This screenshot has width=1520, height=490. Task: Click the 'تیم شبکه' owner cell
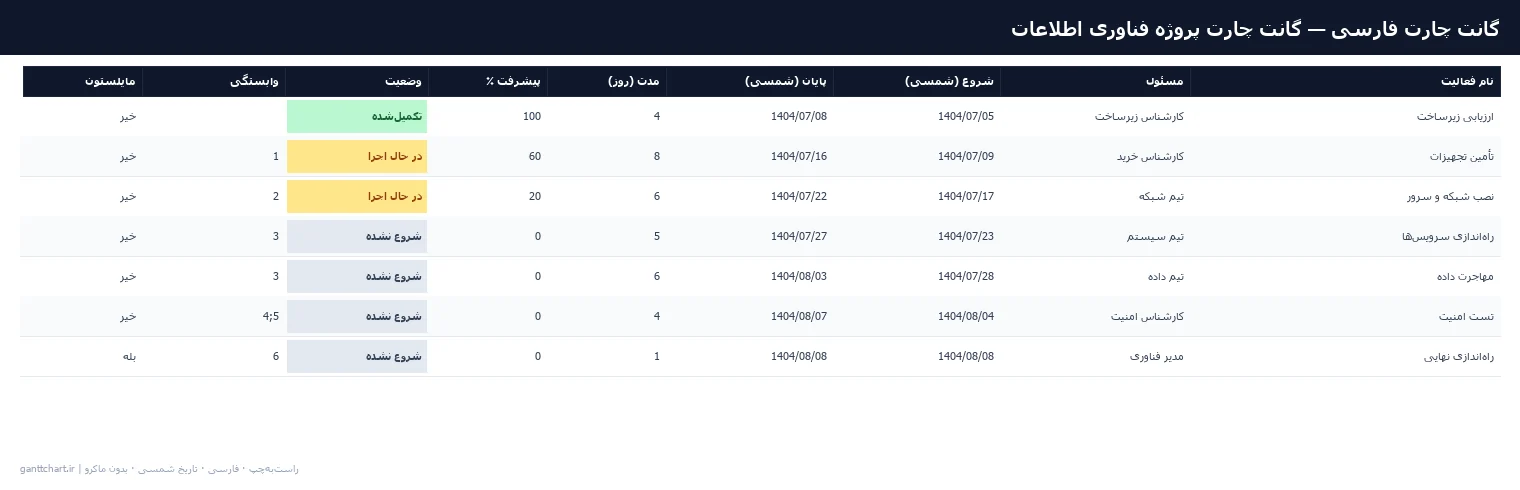pyautogui.click(x=1095, y=197)
